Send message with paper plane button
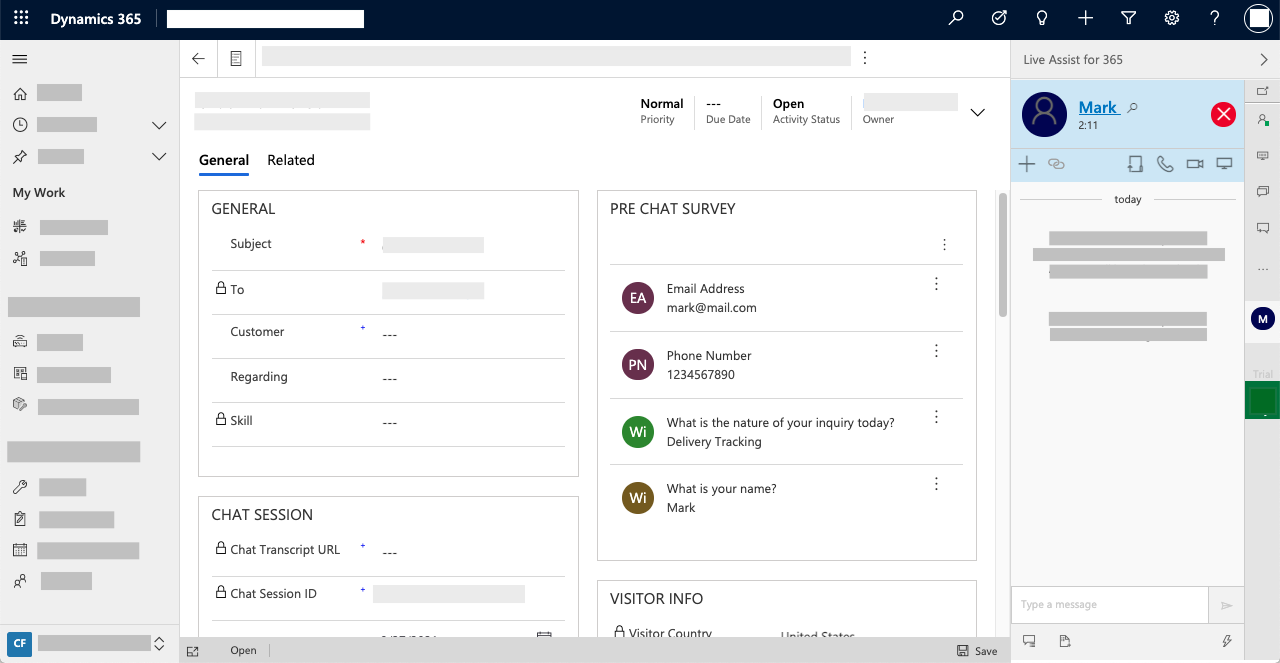This screenshot has height=663, width=1280. tap(1226, 605)
